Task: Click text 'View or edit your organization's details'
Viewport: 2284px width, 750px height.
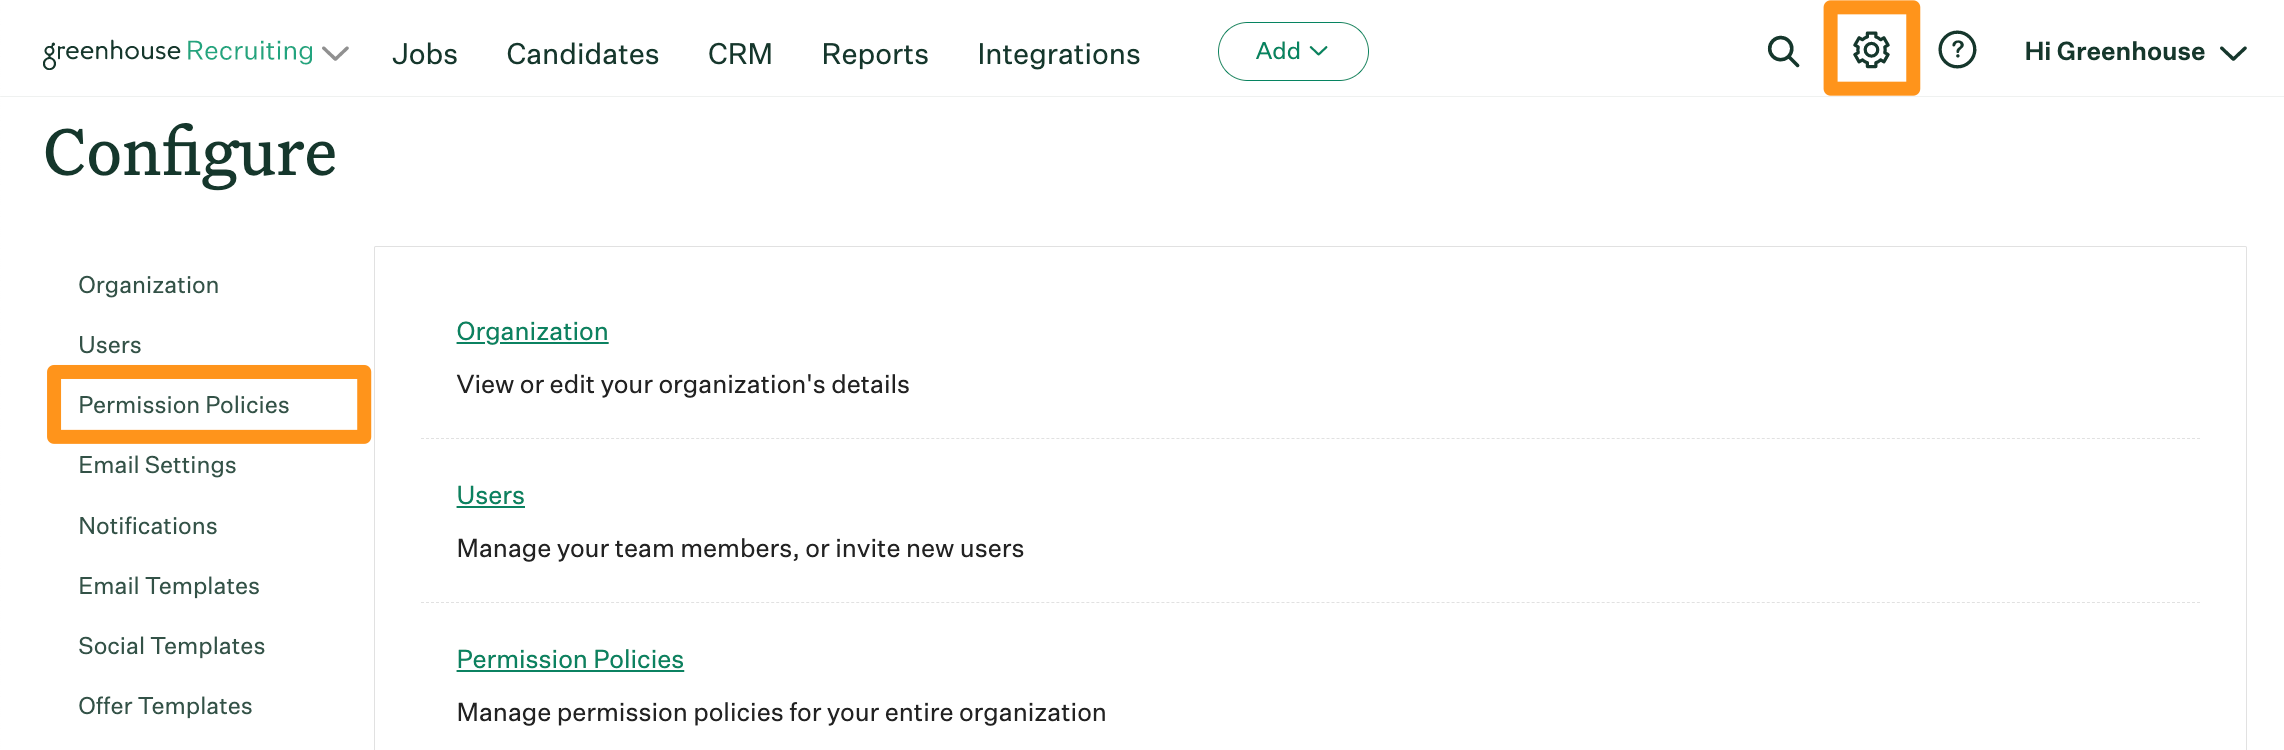Action: pos(683,385)
